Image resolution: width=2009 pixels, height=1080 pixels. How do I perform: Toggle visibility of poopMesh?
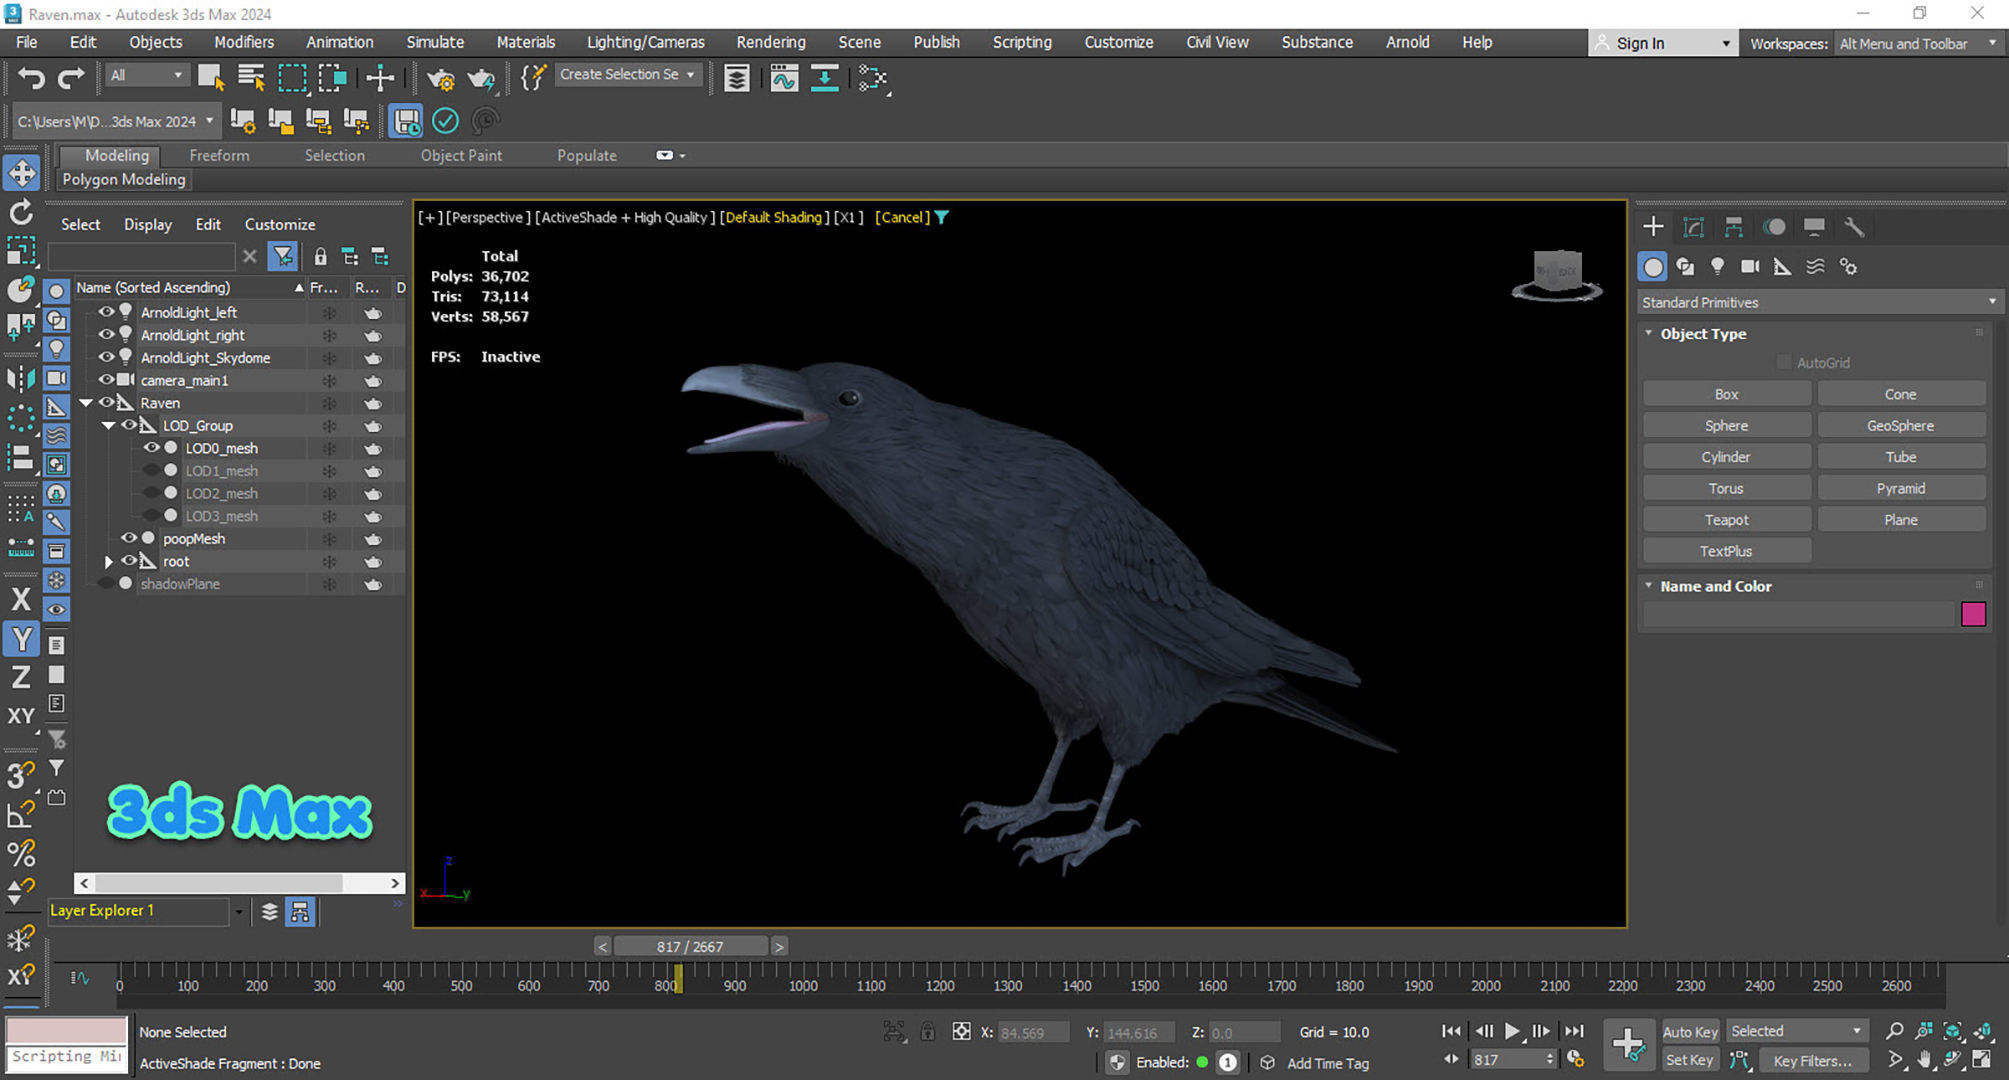click(x=129, y=538)
